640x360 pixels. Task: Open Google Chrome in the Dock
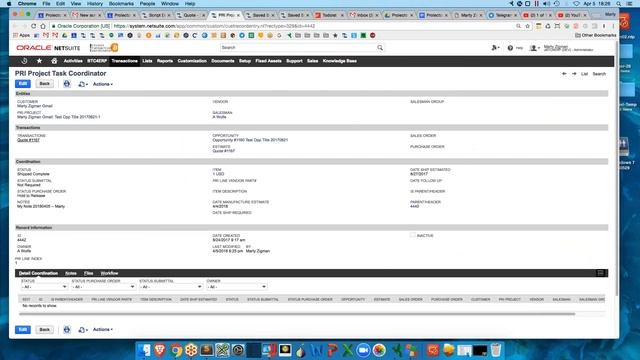pos(176,350)
